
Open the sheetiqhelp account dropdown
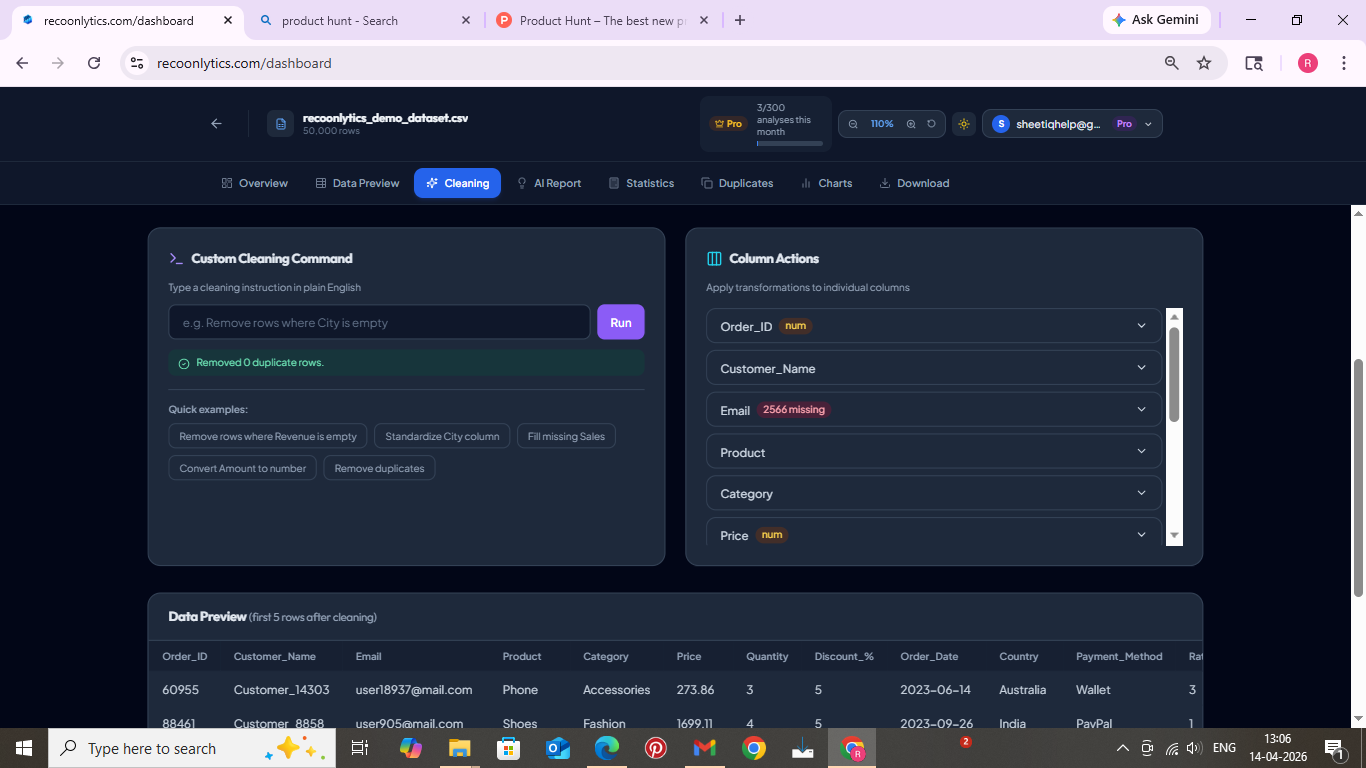[1072, 124]
